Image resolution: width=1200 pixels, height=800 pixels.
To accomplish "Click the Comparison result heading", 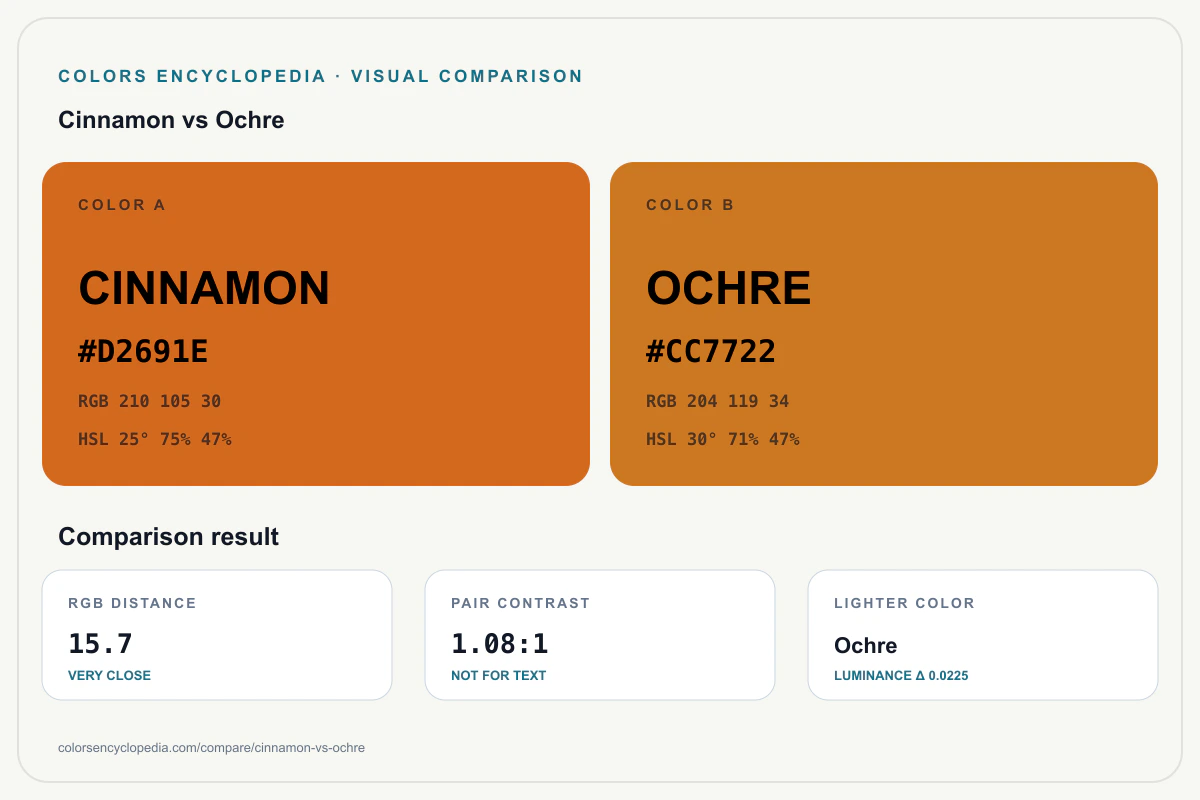I will [x=168, y=537].
